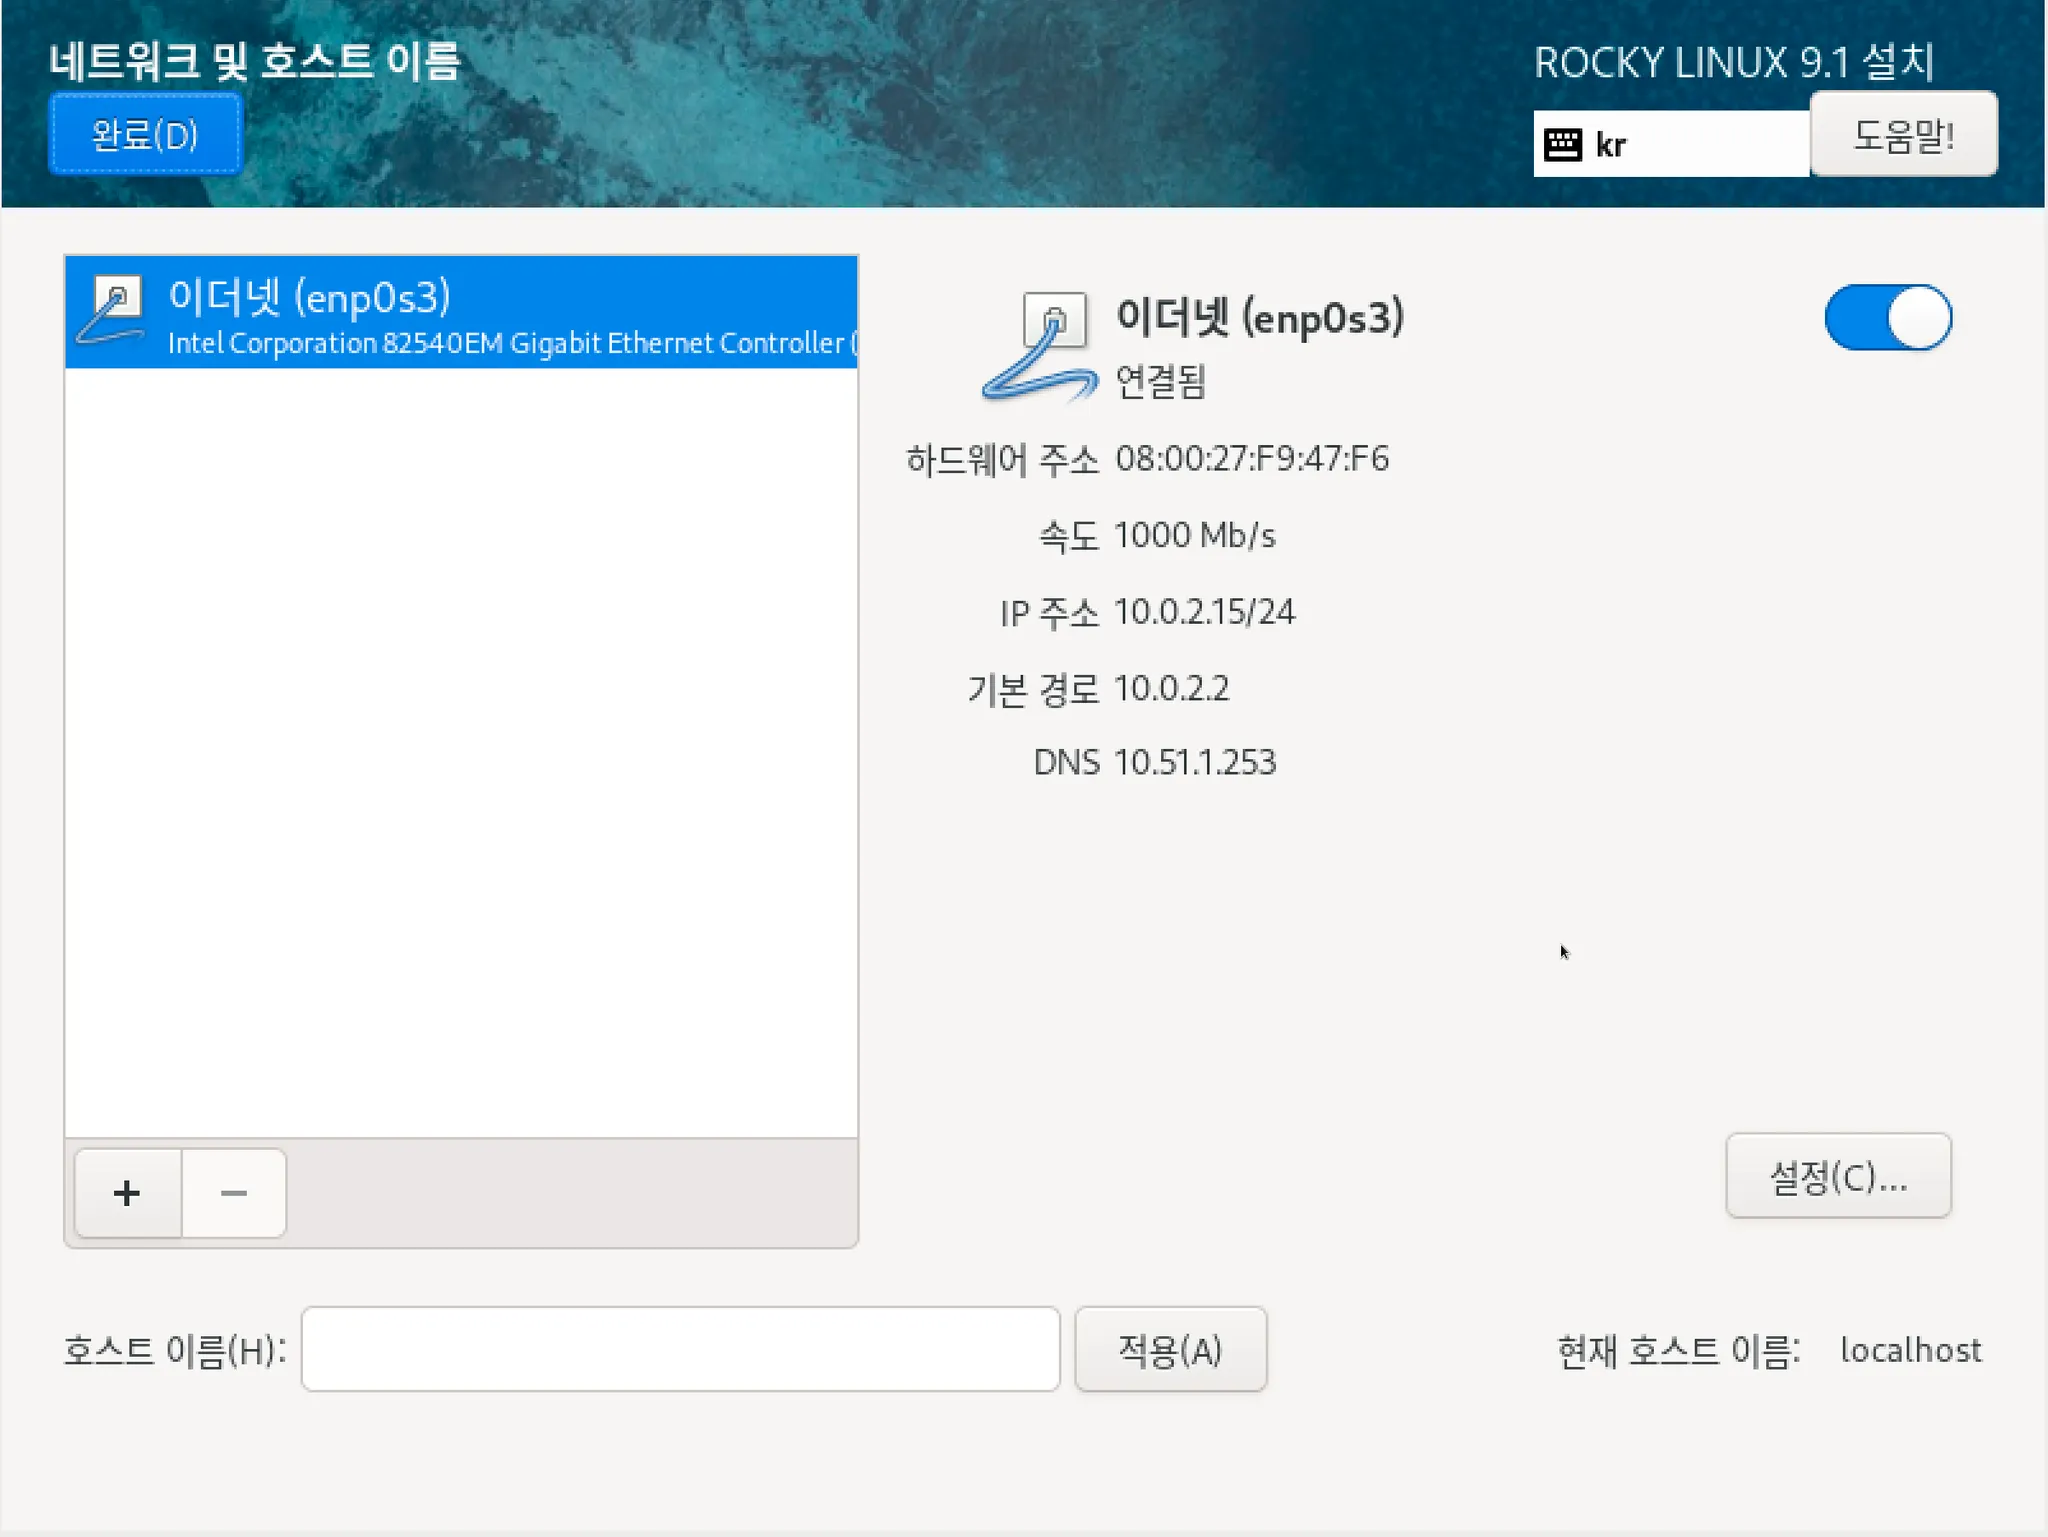Apply hostname with 적용(A) button
This screenshot has height=1537, width=2048.
click(1170, 1350)
